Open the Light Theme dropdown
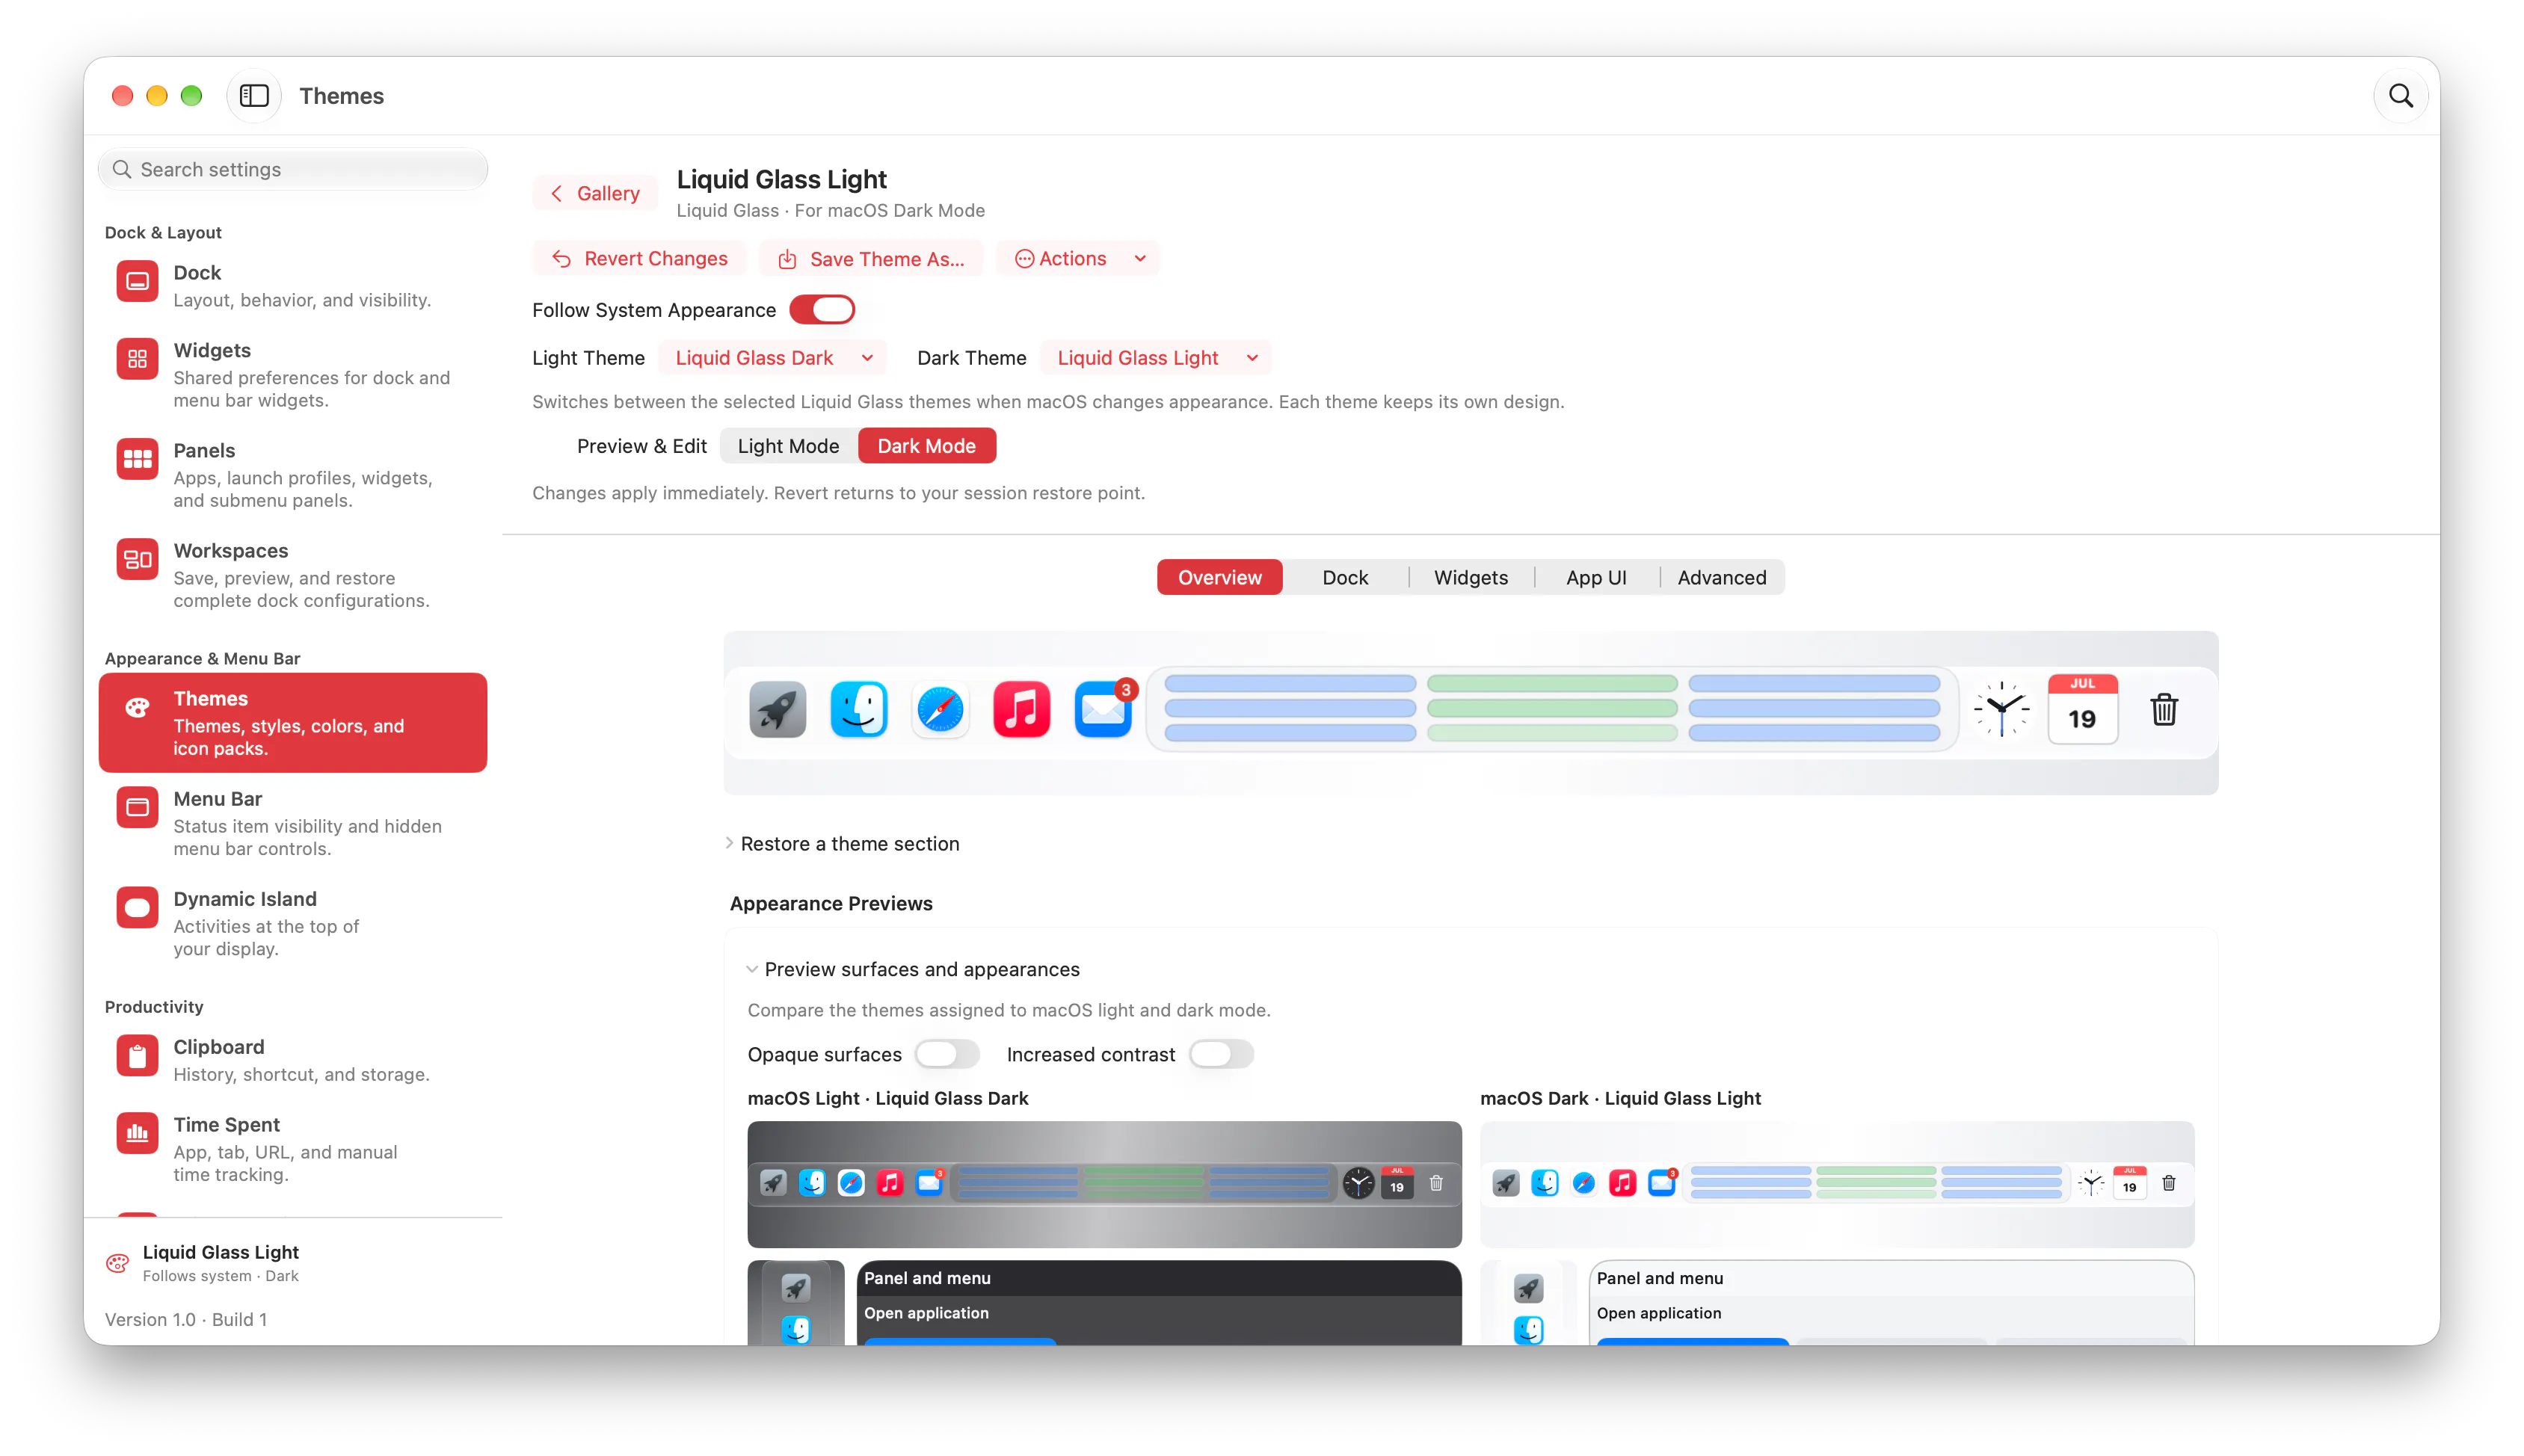The image size is (2524, 1456). point(772,358)
